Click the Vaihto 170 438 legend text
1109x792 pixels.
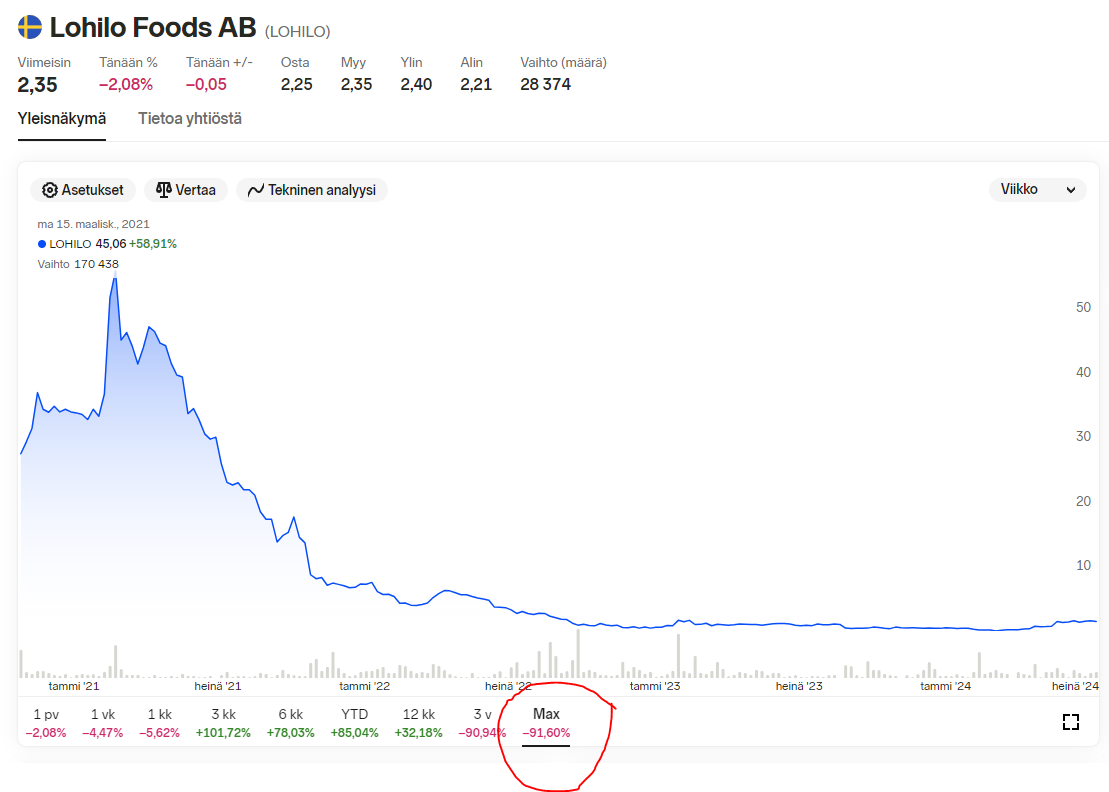[78, 264]
